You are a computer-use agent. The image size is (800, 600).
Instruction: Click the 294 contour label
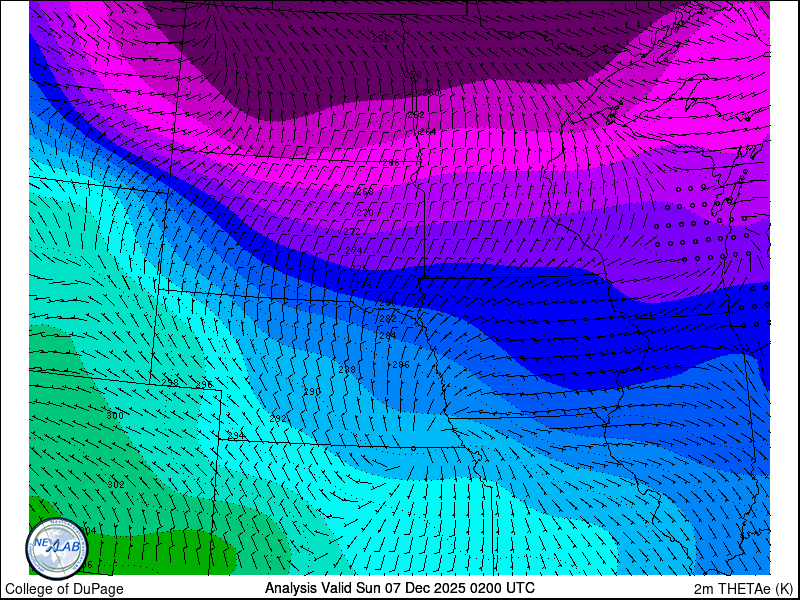(236, 436)
